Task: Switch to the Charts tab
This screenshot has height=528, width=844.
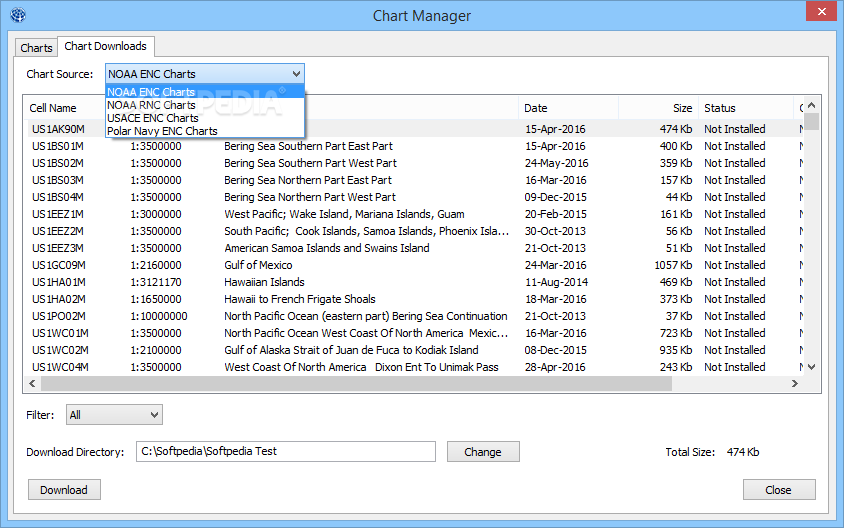Action: click(x=36, y=48)
